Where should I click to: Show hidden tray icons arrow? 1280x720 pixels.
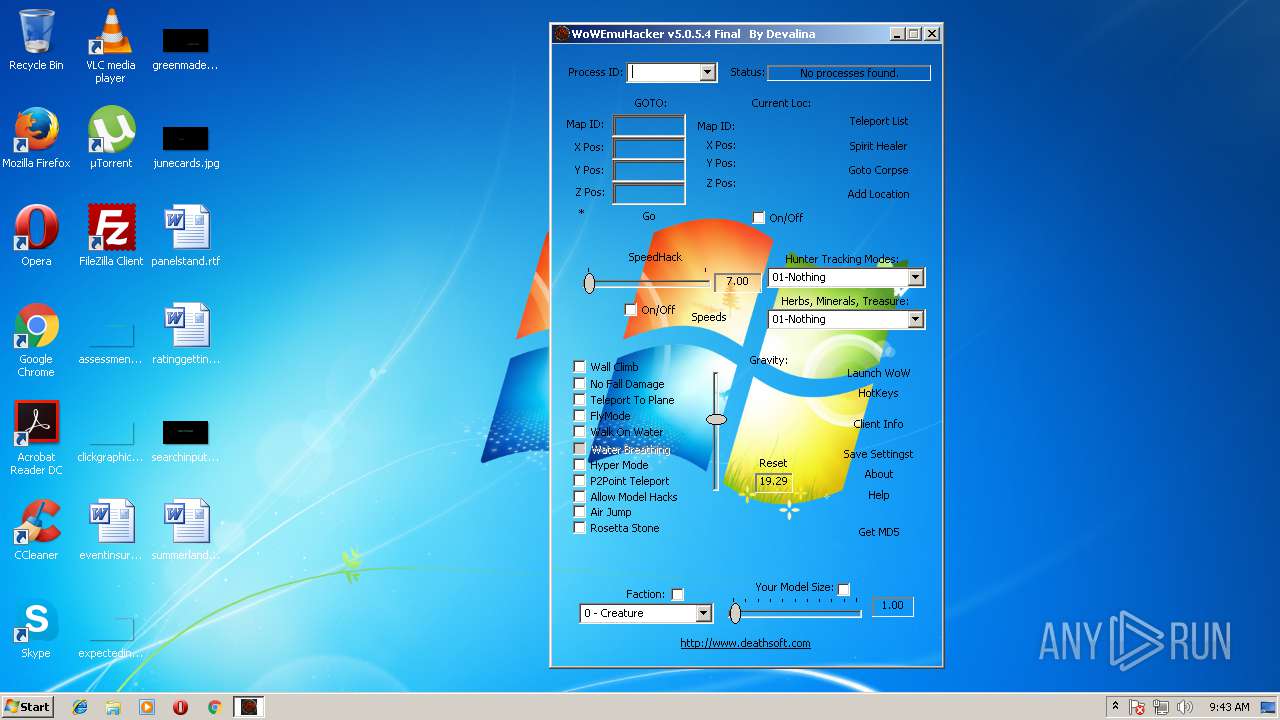[x=1115, y=707]
